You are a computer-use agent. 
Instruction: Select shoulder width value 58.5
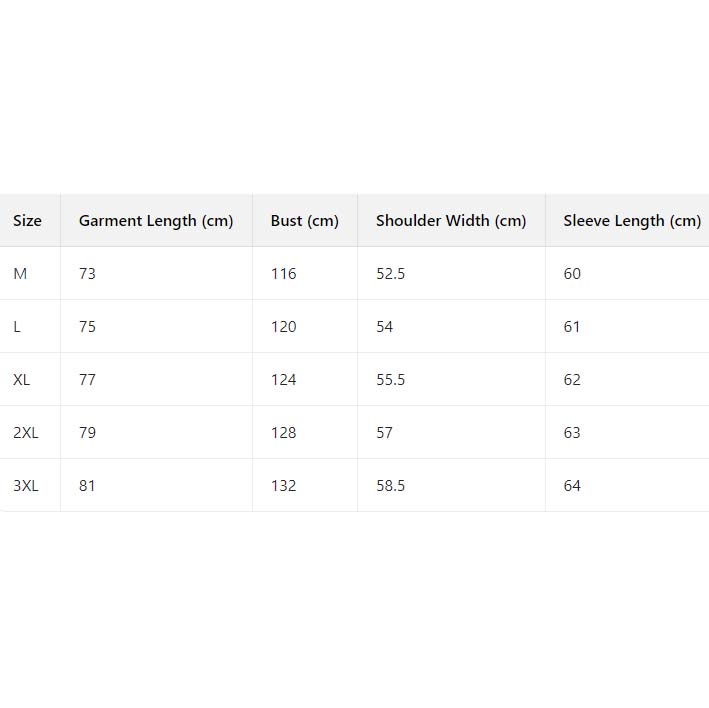[x=390, y=486]
